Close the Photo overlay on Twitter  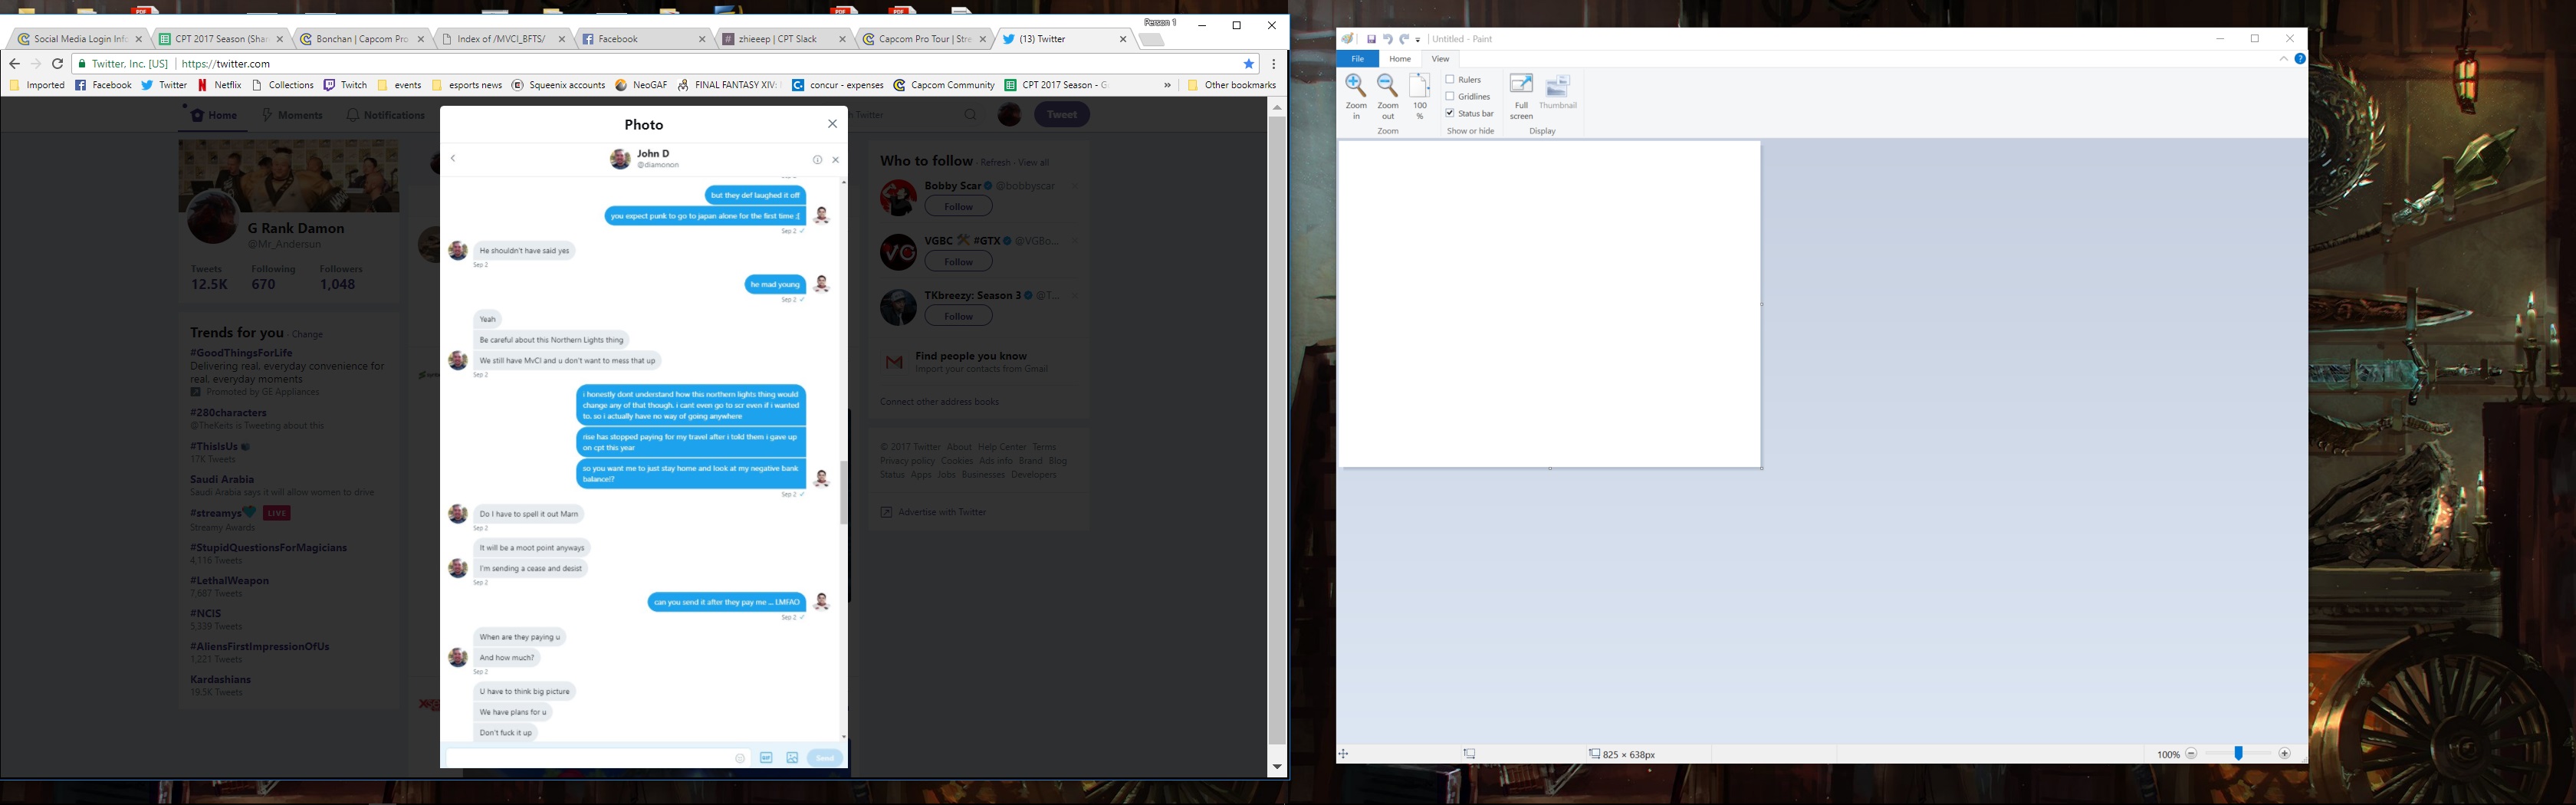(x=832, y=124)
